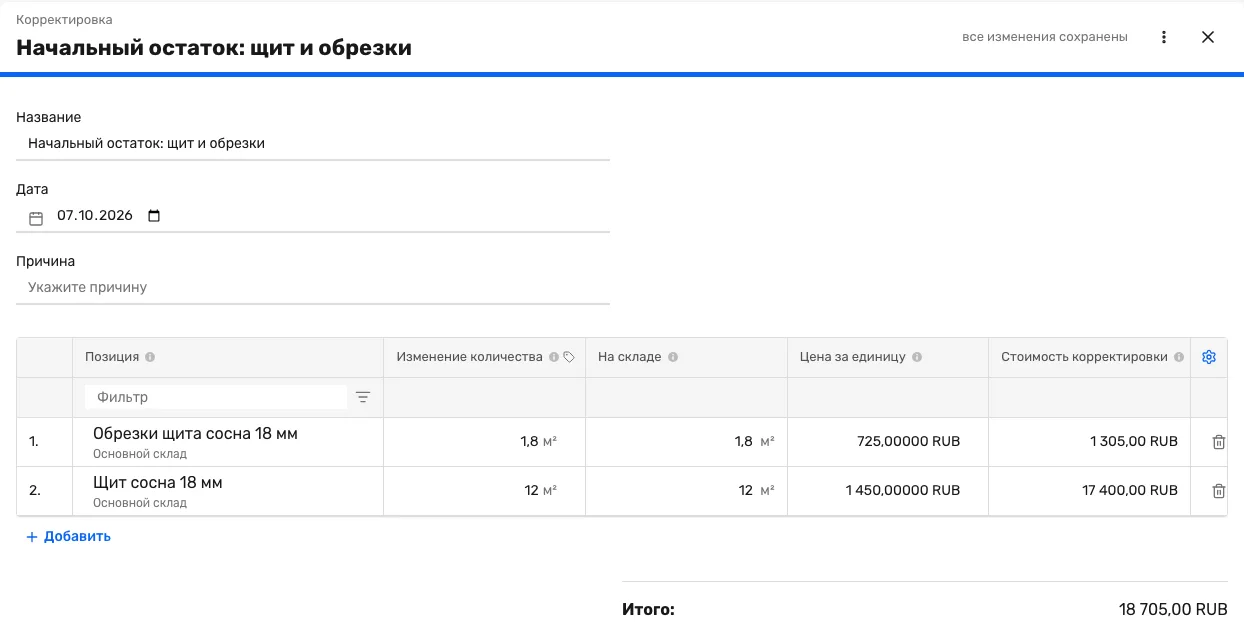Open the three-dot more options menu

1164,37
